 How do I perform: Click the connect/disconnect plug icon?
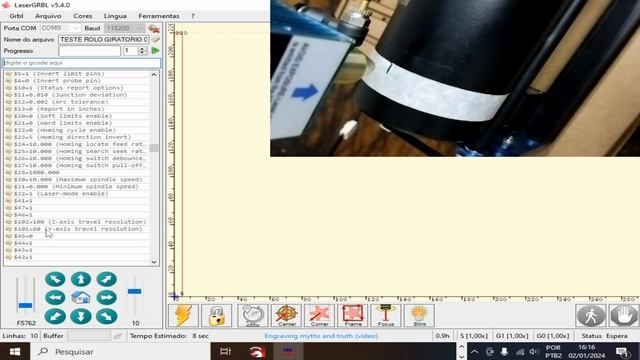[x=154, y=28]
